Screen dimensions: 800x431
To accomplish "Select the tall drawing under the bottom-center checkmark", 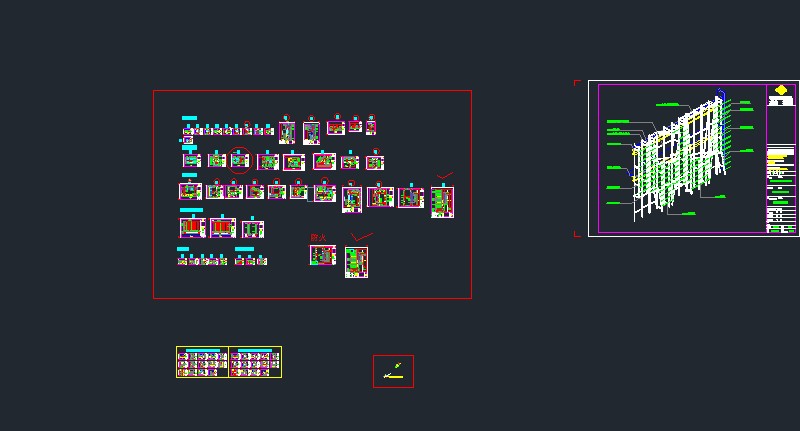I will coord(356,262).
